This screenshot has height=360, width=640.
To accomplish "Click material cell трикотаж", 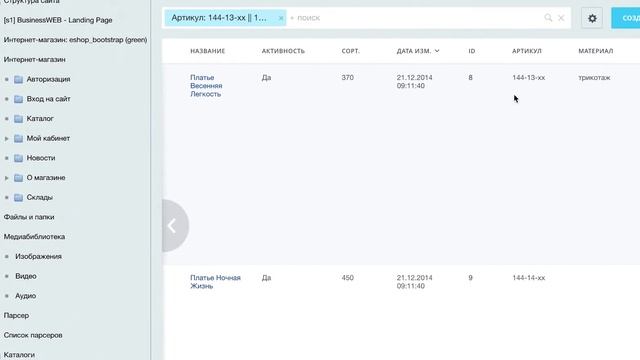I will point(594,78).
